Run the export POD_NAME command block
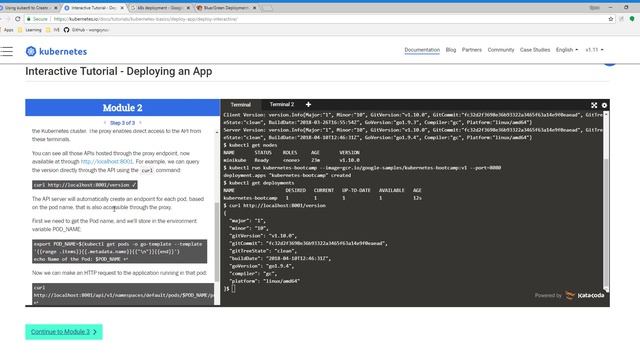640x360 pixels. click(120, 251)
